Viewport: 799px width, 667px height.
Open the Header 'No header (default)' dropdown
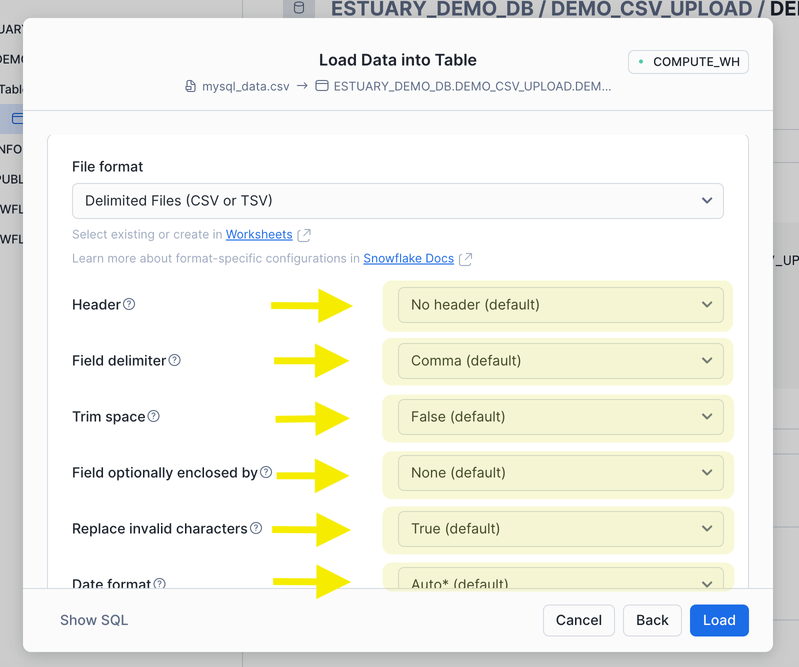(561, 305)
